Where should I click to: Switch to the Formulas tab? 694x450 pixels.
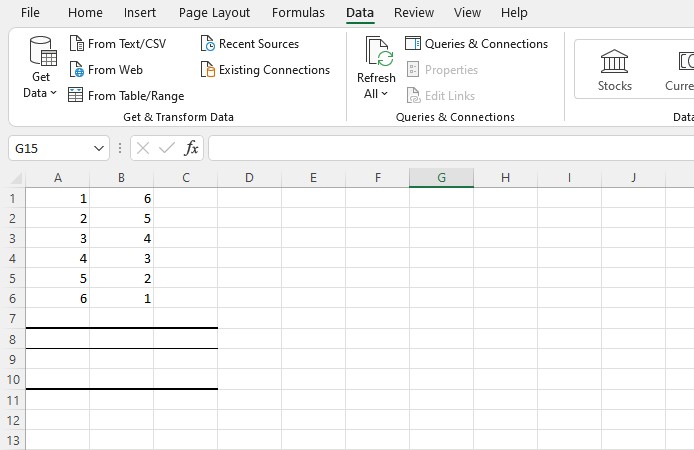point(298,13)
